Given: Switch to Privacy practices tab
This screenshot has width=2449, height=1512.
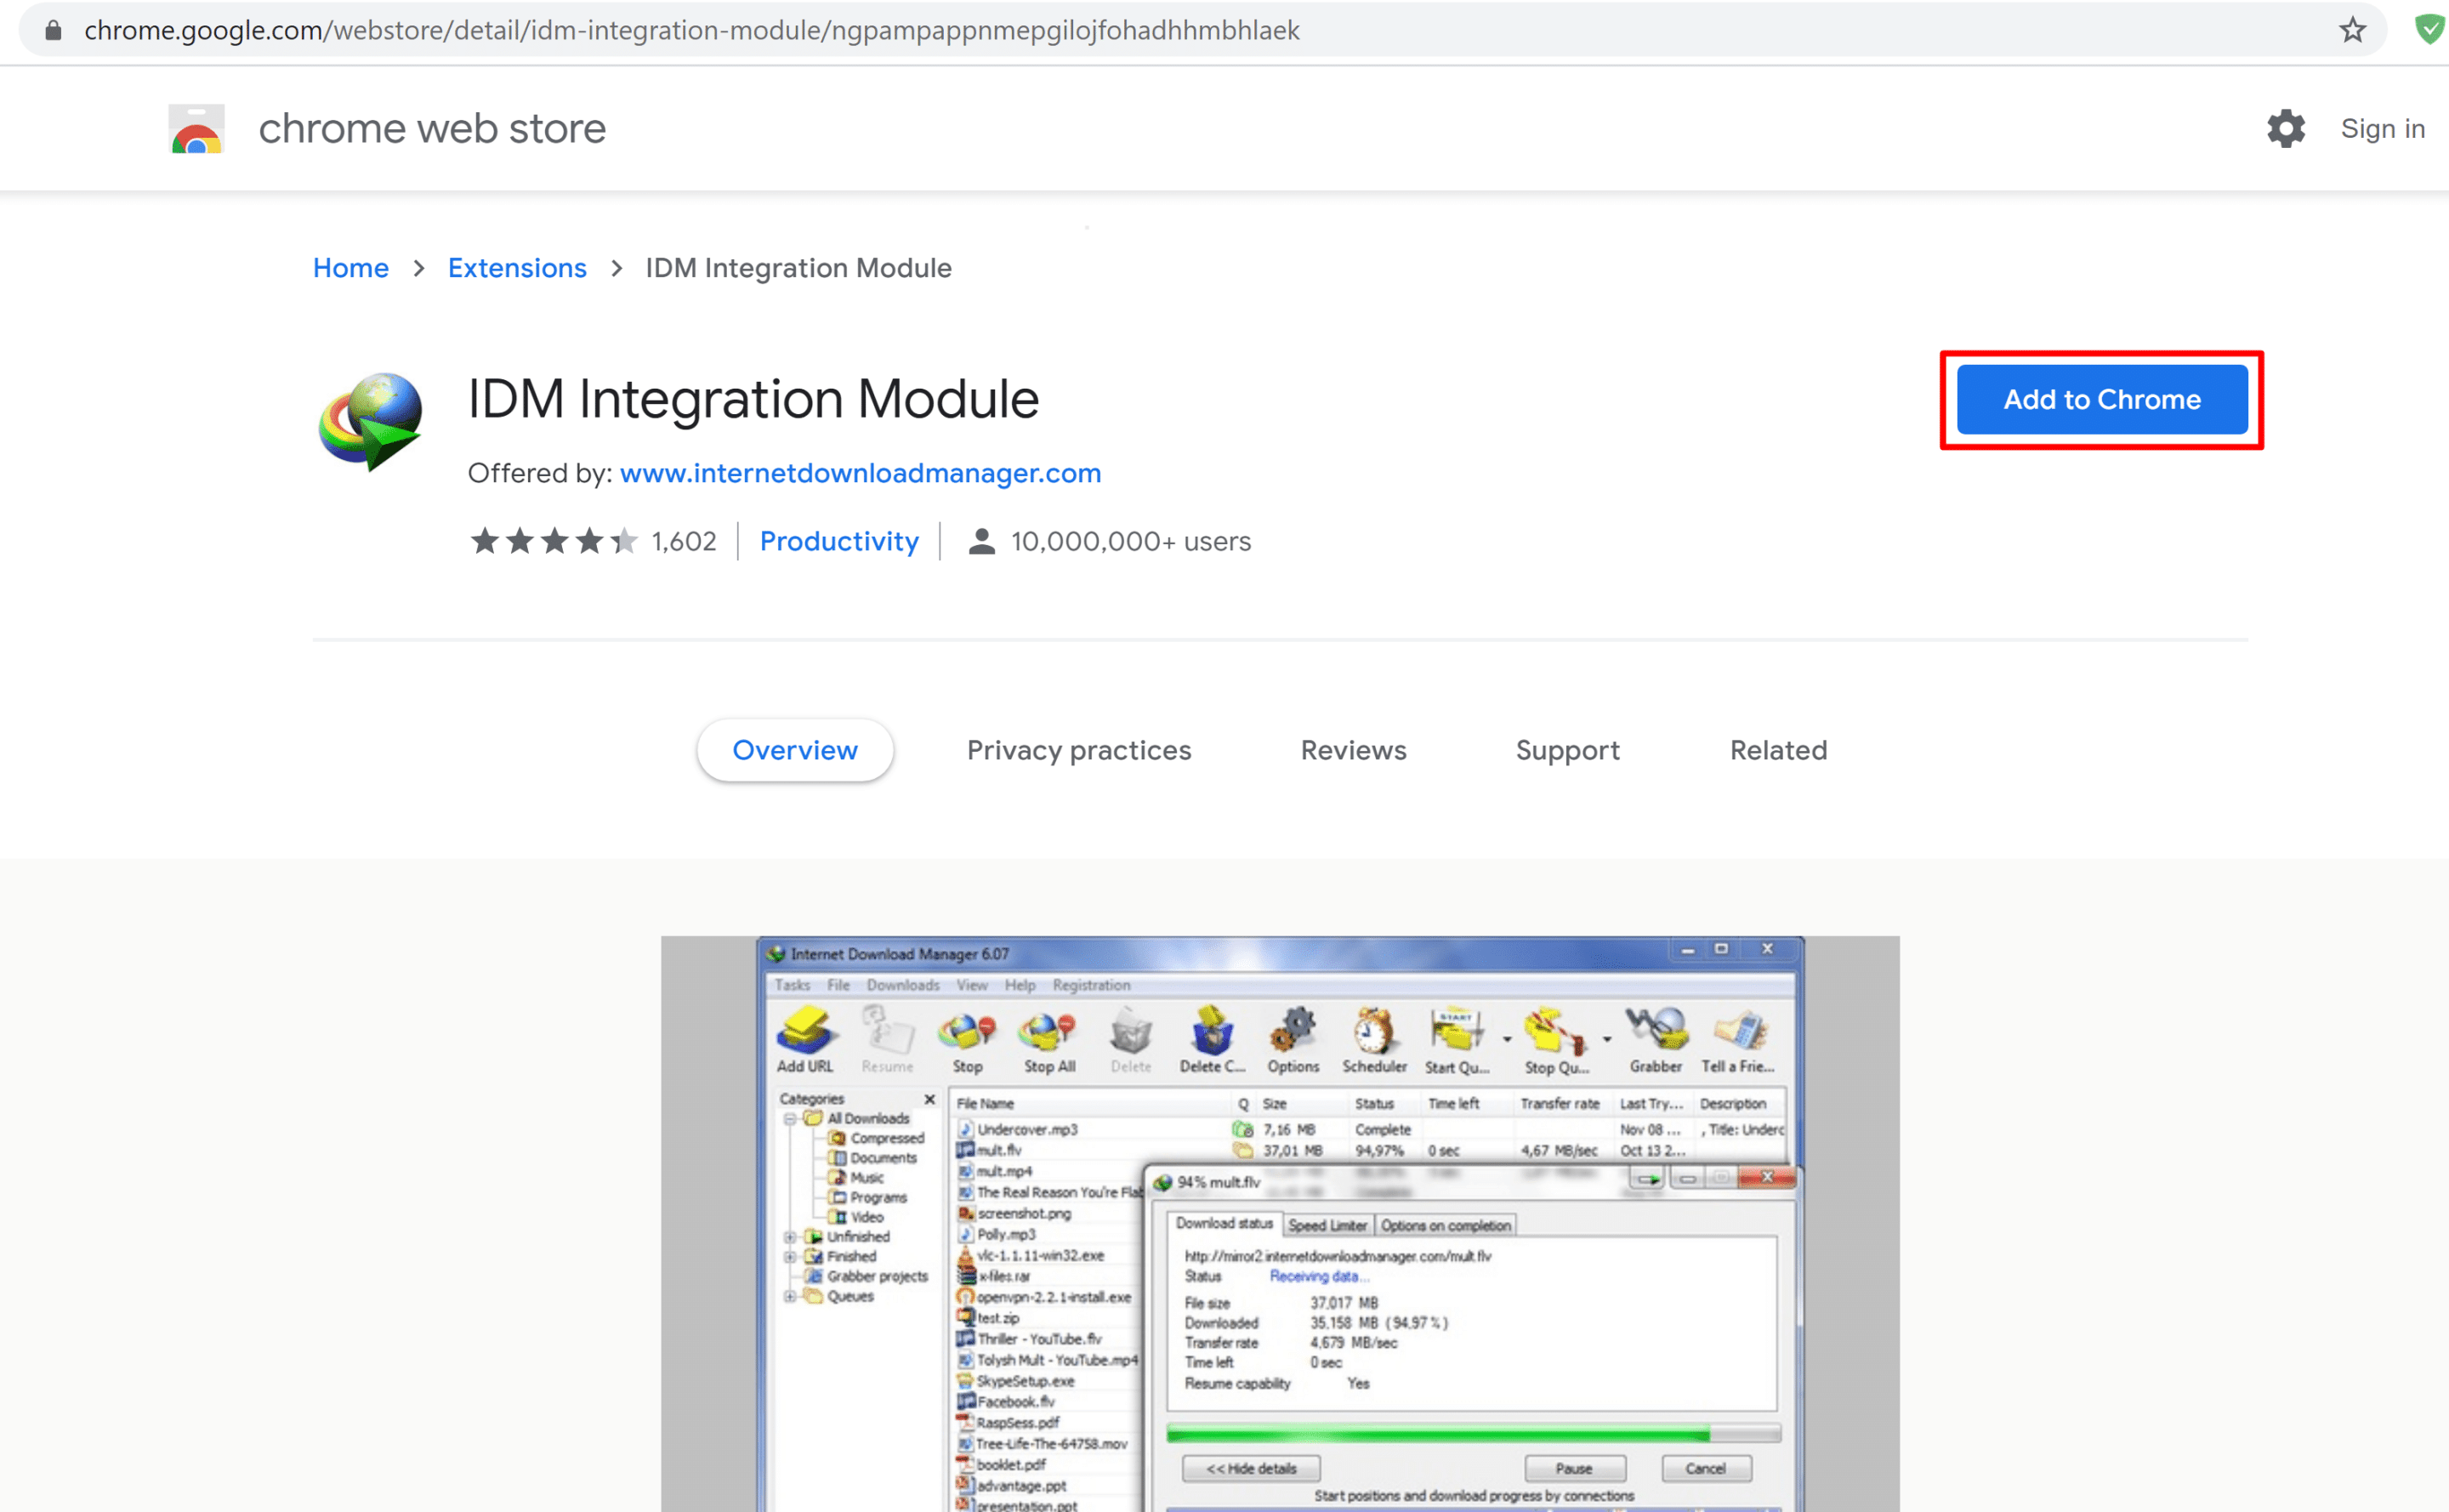Looking at the screenshot, I should 1078,750.
